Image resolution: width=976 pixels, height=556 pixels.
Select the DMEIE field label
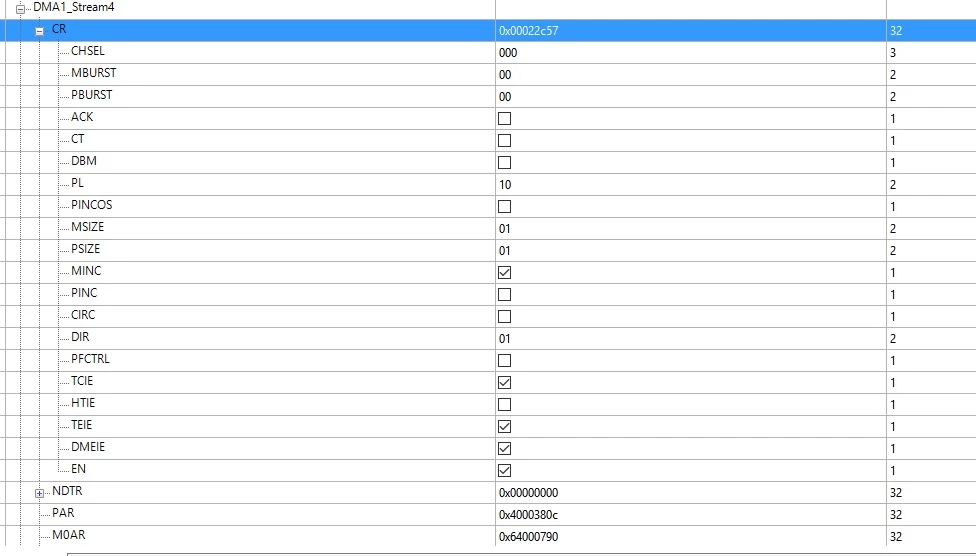click(88, 447)
